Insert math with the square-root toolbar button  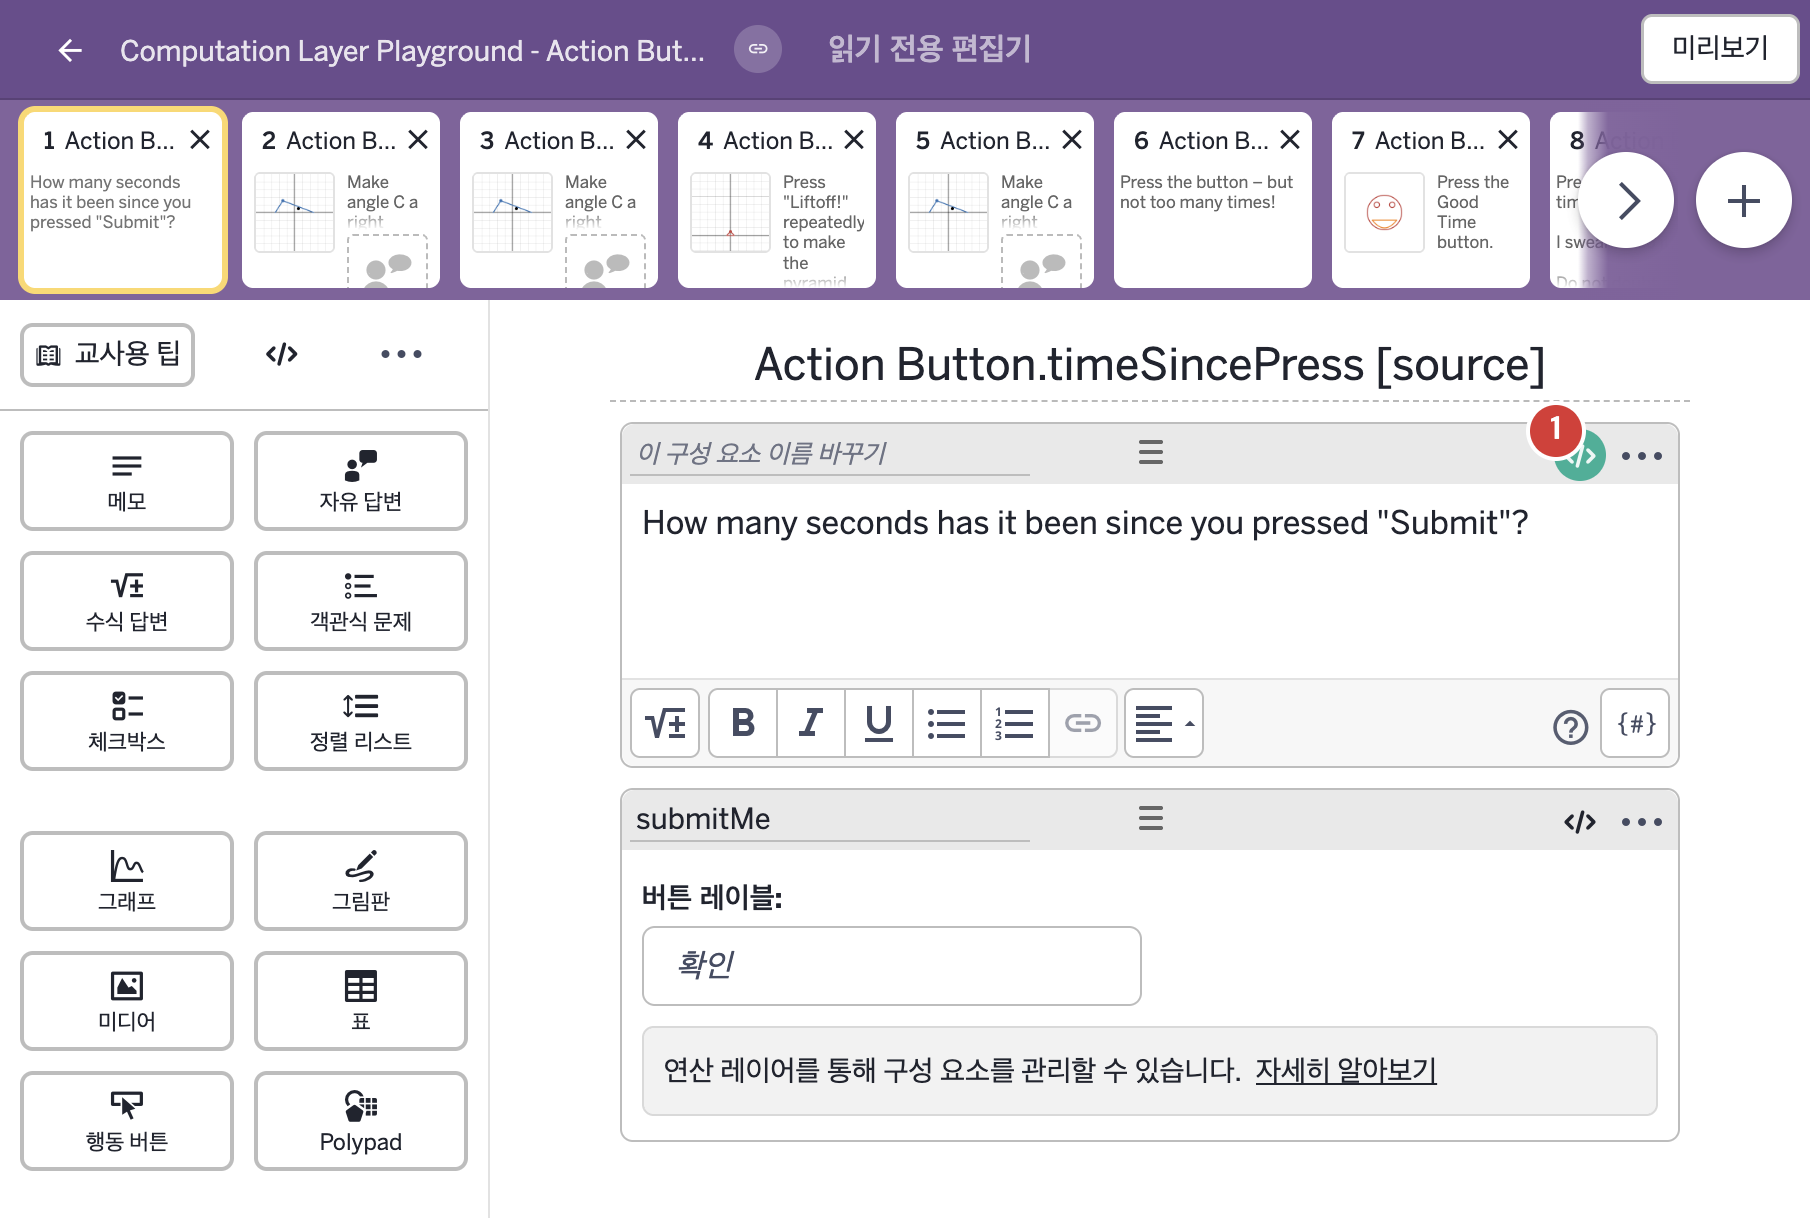pos(665,723)
